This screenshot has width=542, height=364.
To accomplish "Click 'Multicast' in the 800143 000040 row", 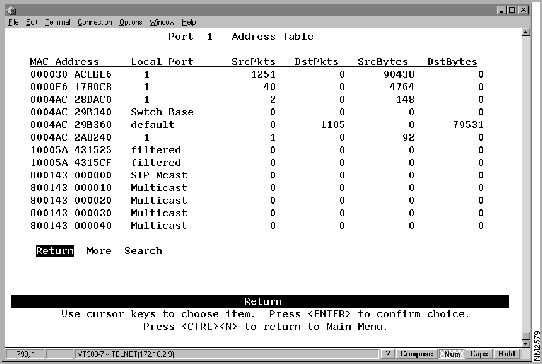I will tap(159, 225).
